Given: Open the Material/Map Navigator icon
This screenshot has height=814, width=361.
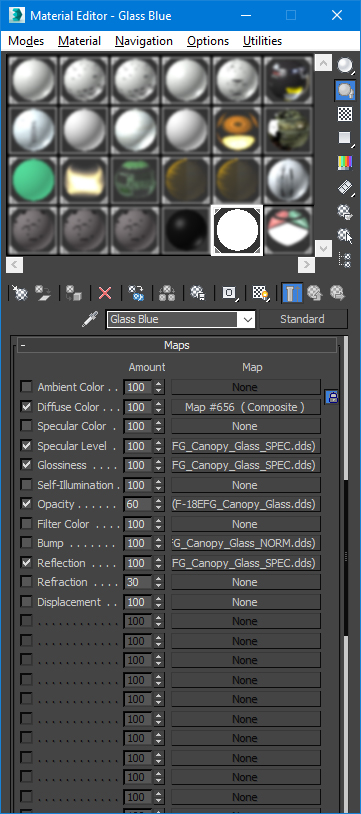Looking at the screenshot, I should [345, 260].
